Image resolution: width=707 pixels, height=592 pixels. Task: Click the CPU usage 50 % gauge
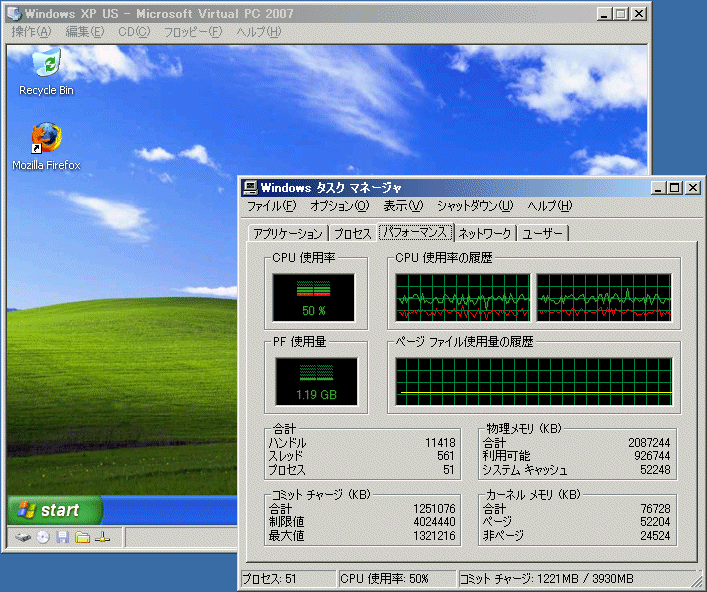point(313,297)
